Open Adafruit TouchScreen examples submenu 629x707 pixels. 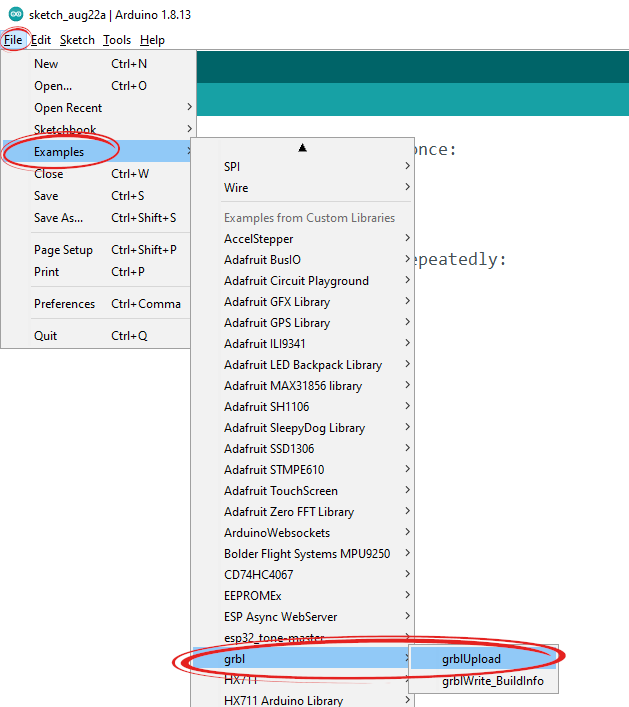click(303, 491)
